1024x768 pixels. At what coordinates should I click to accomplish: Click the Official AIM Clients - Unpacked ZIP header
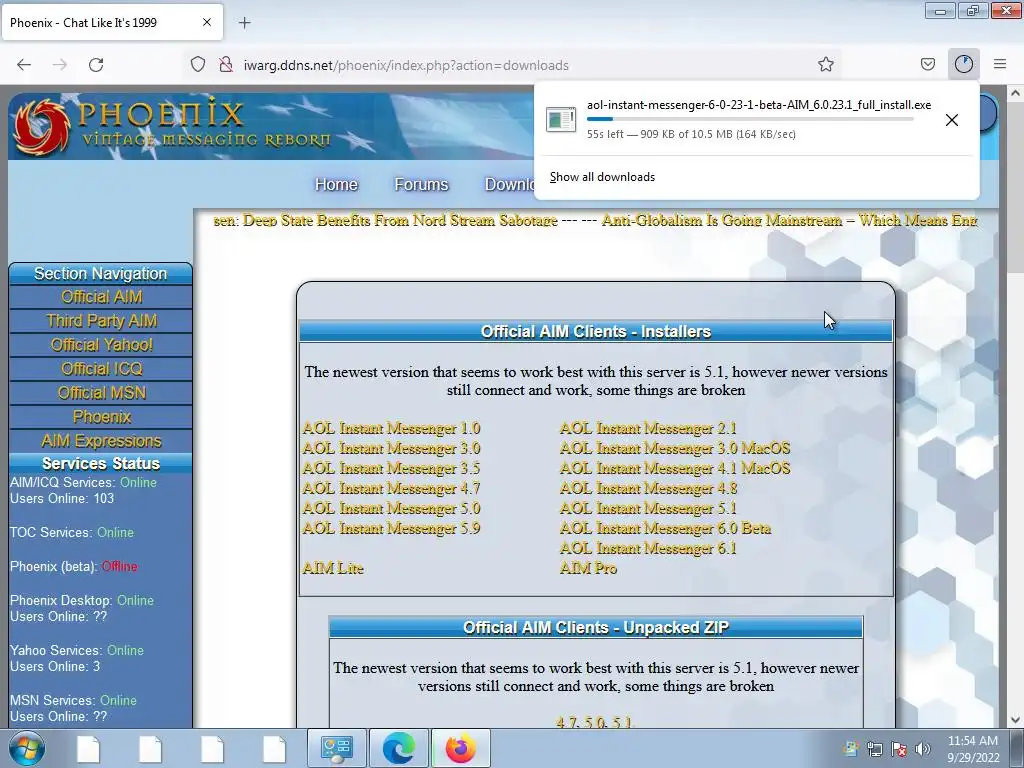pos(596,628)
